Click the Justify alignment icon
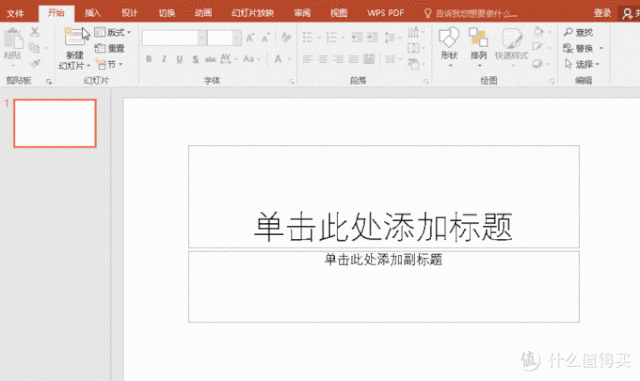 353,60
